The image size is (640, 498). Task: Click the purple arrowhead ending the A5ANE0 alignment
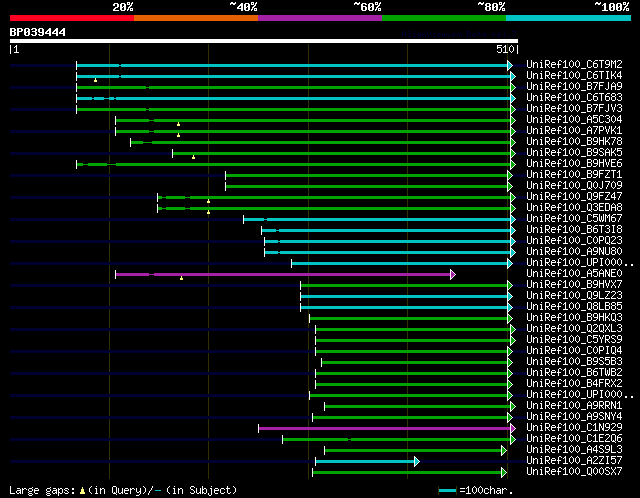tap(453, 274)
